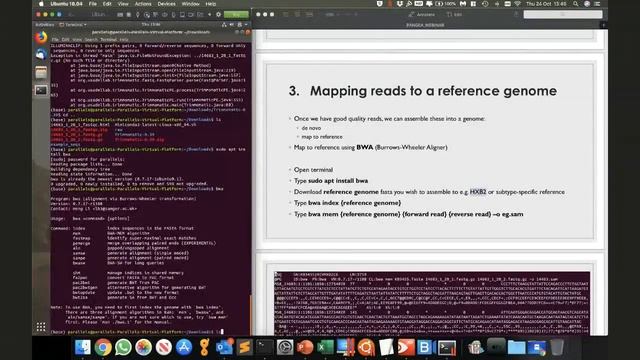Open the macOS Help menu
The width and height of the screenshot is (640, 360).
click(211, 4)
